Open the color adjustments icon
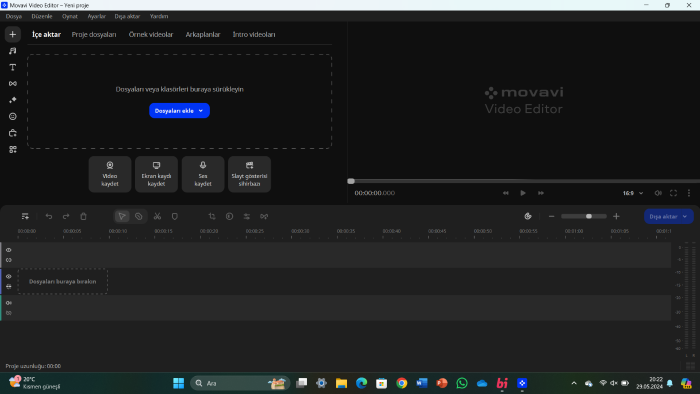This screenshot has width=700, height=394. click(x=229, y=216)
